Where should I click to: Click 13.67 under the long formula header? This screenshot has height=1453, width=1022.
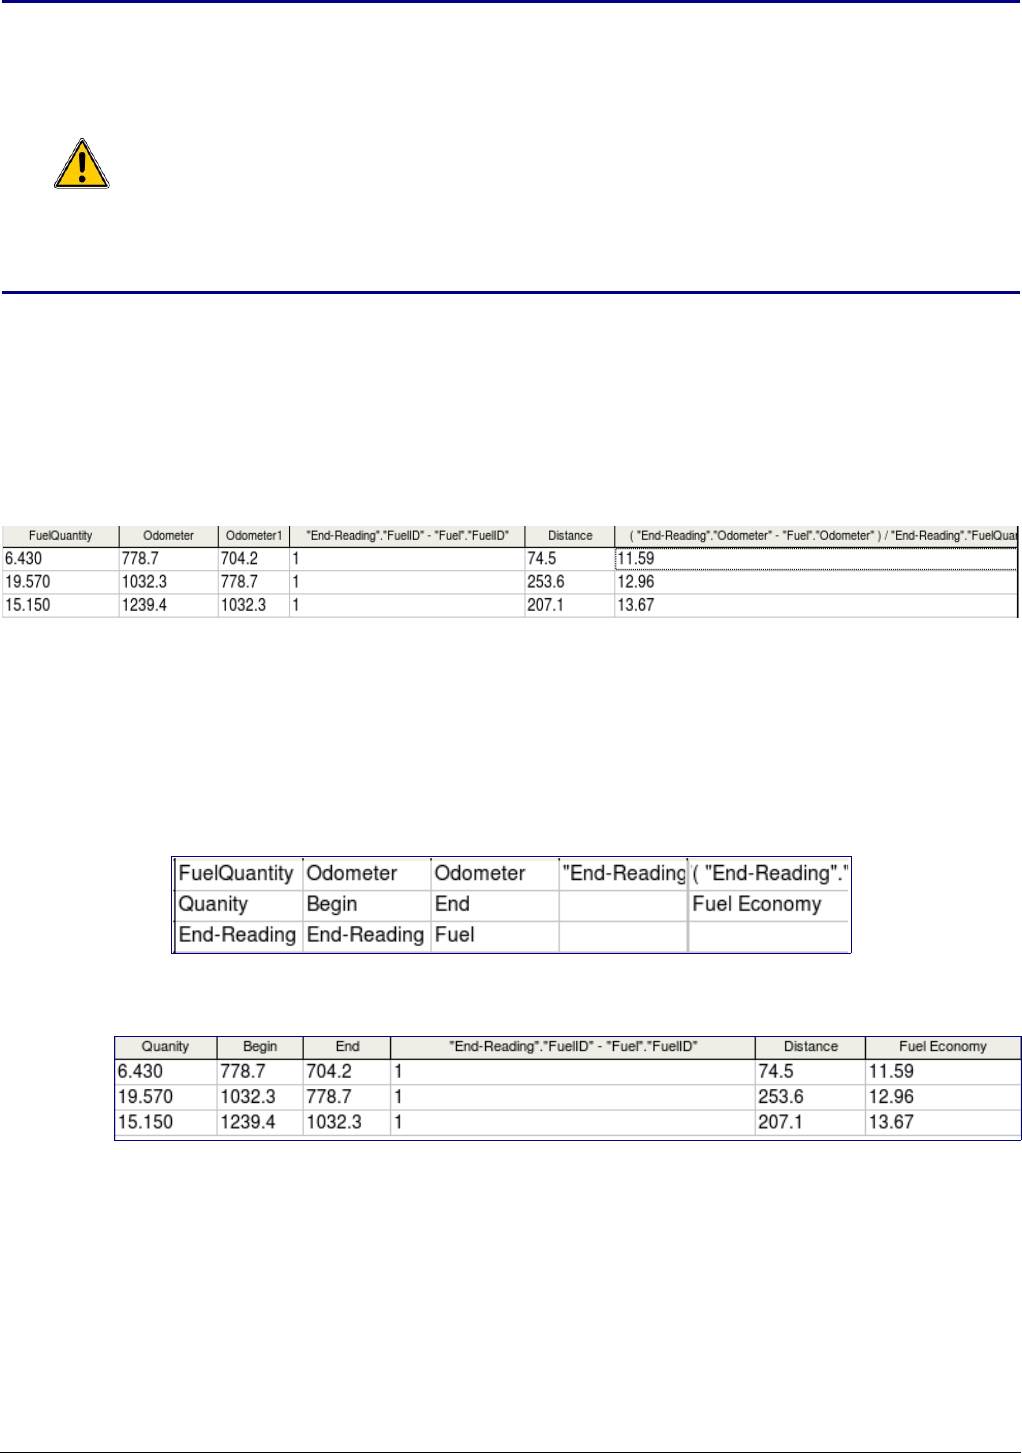click(x=636, y=605)
